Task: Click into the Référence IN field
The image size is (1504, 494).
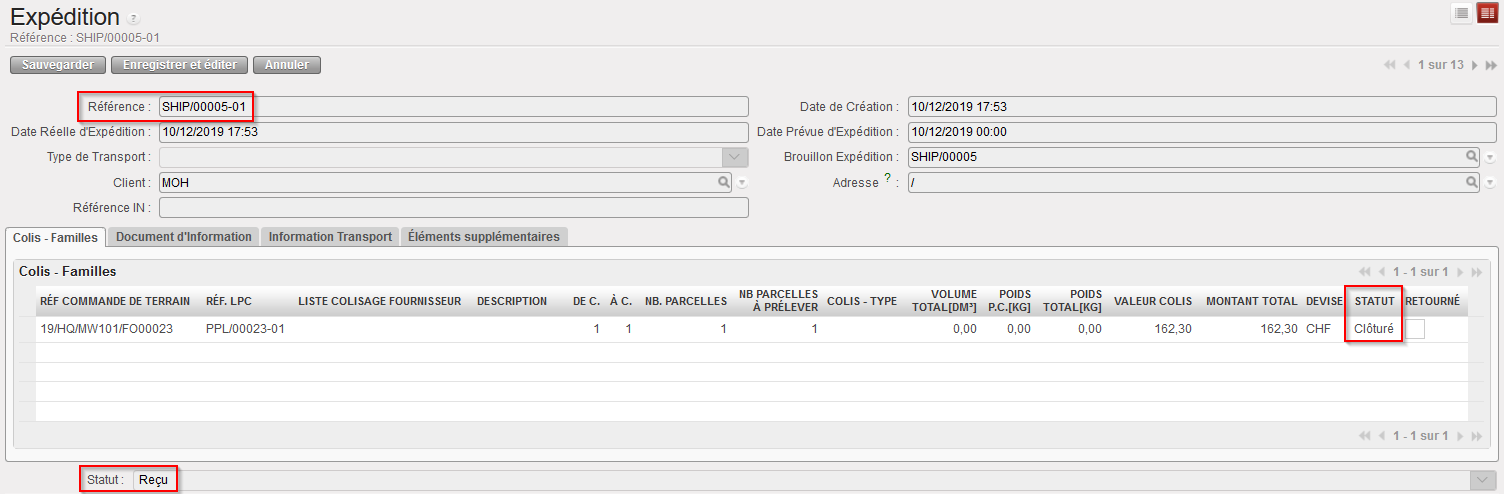Action: [453, 208]
